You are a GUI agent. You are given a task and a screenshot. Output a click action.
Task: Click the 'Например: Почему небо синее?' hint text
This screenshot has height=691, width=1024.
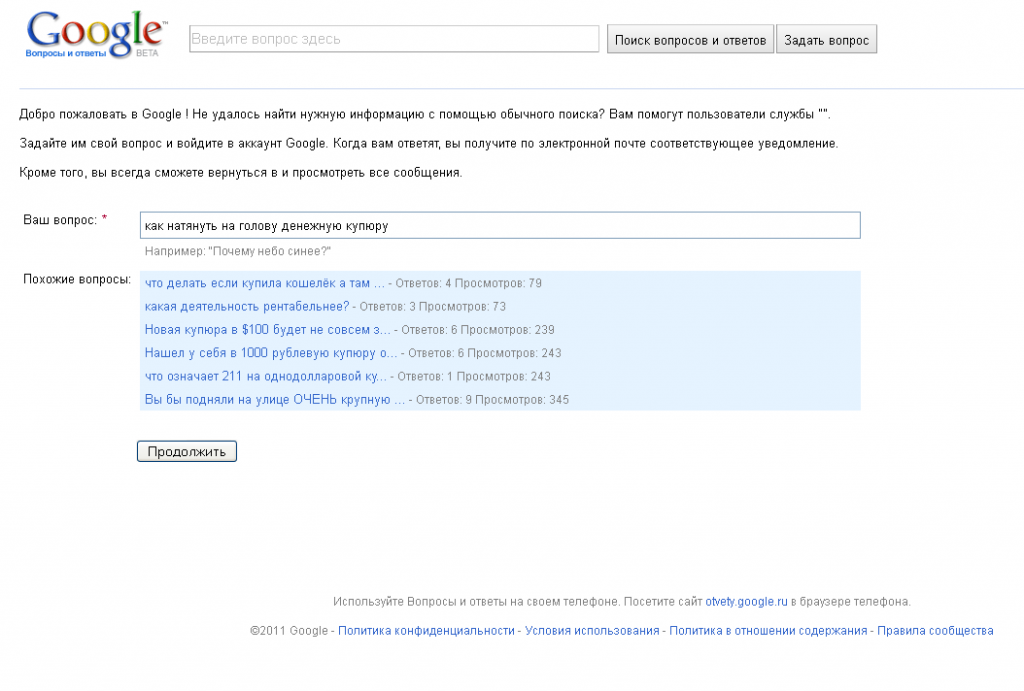(237, 251)
